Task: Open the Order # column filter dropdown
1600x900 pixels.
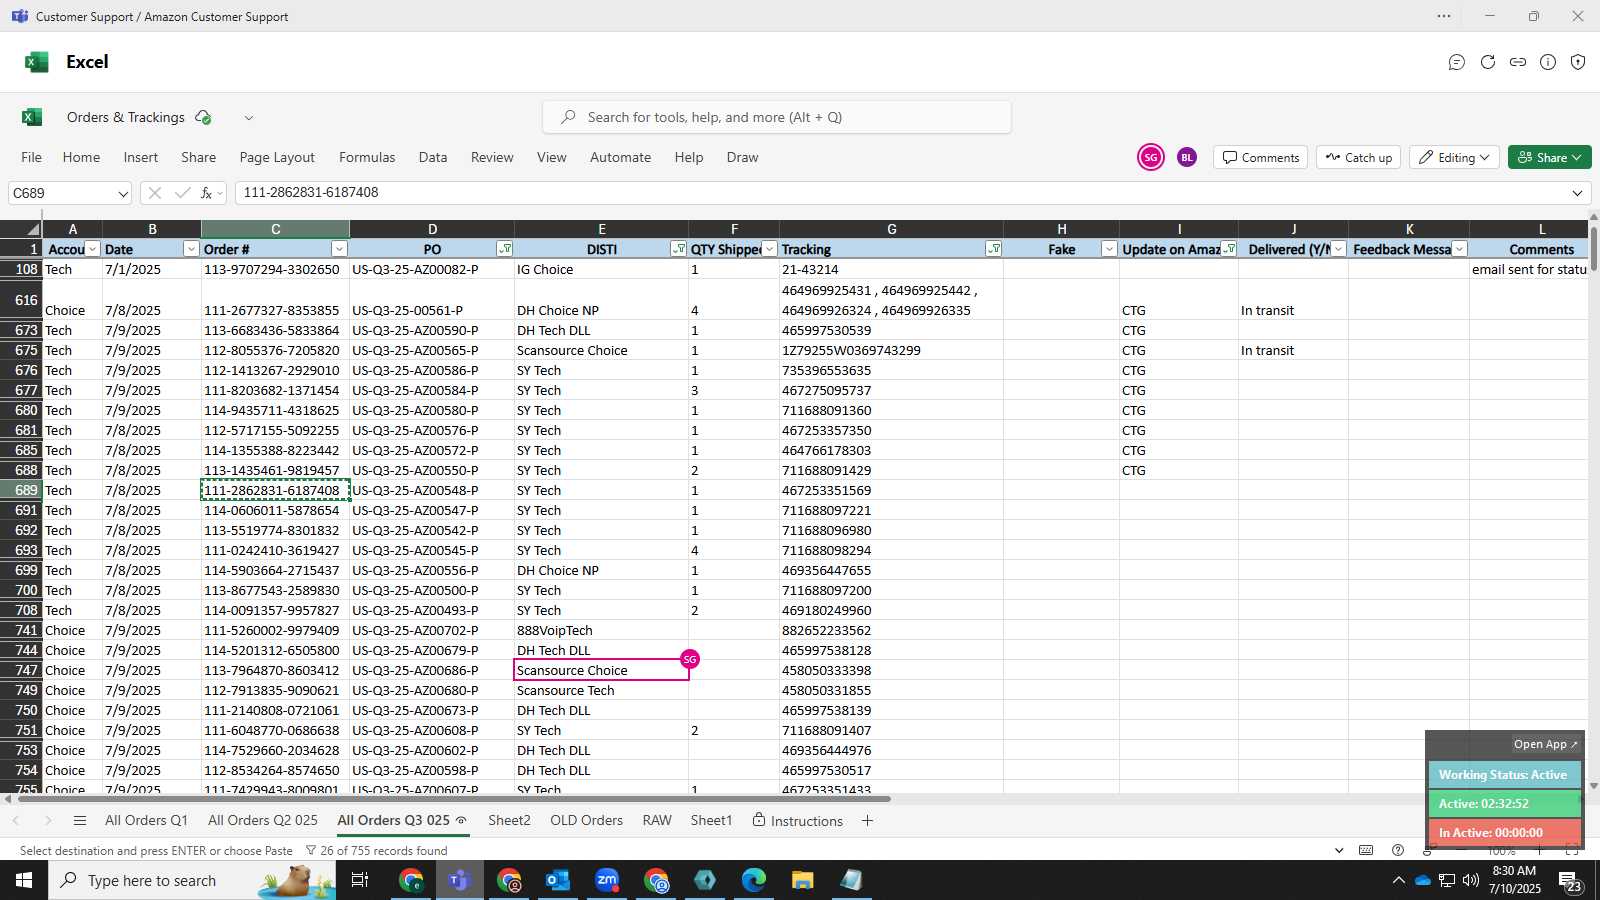Action: 339,249
